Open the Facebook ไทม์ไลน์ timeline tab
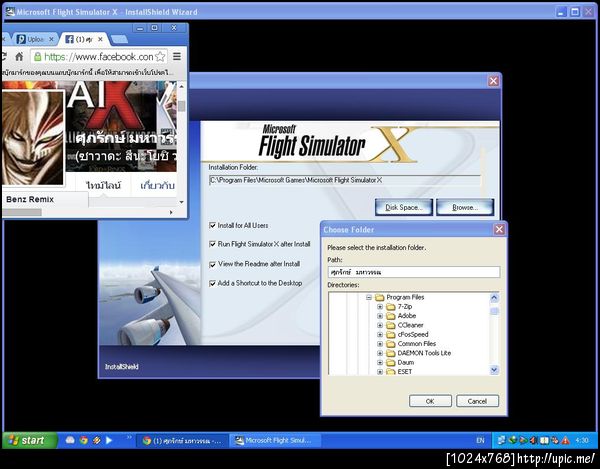This screenshot has height=469, width=600. [103, 186]
